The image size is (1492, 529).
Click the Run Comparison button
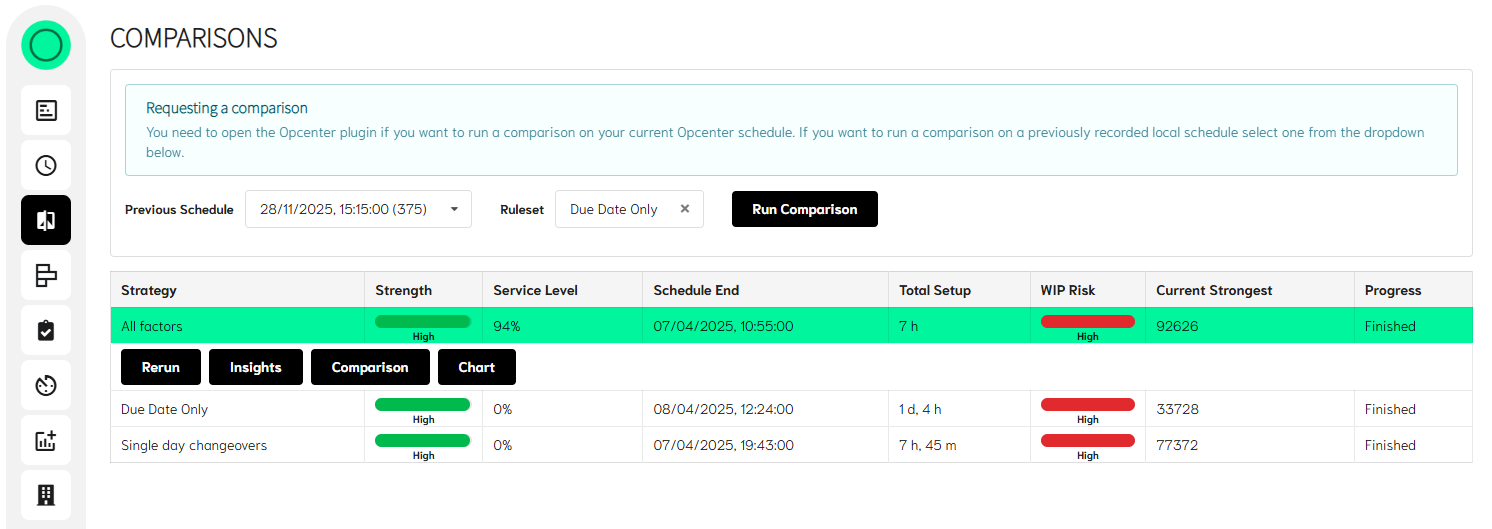(805, 209)
